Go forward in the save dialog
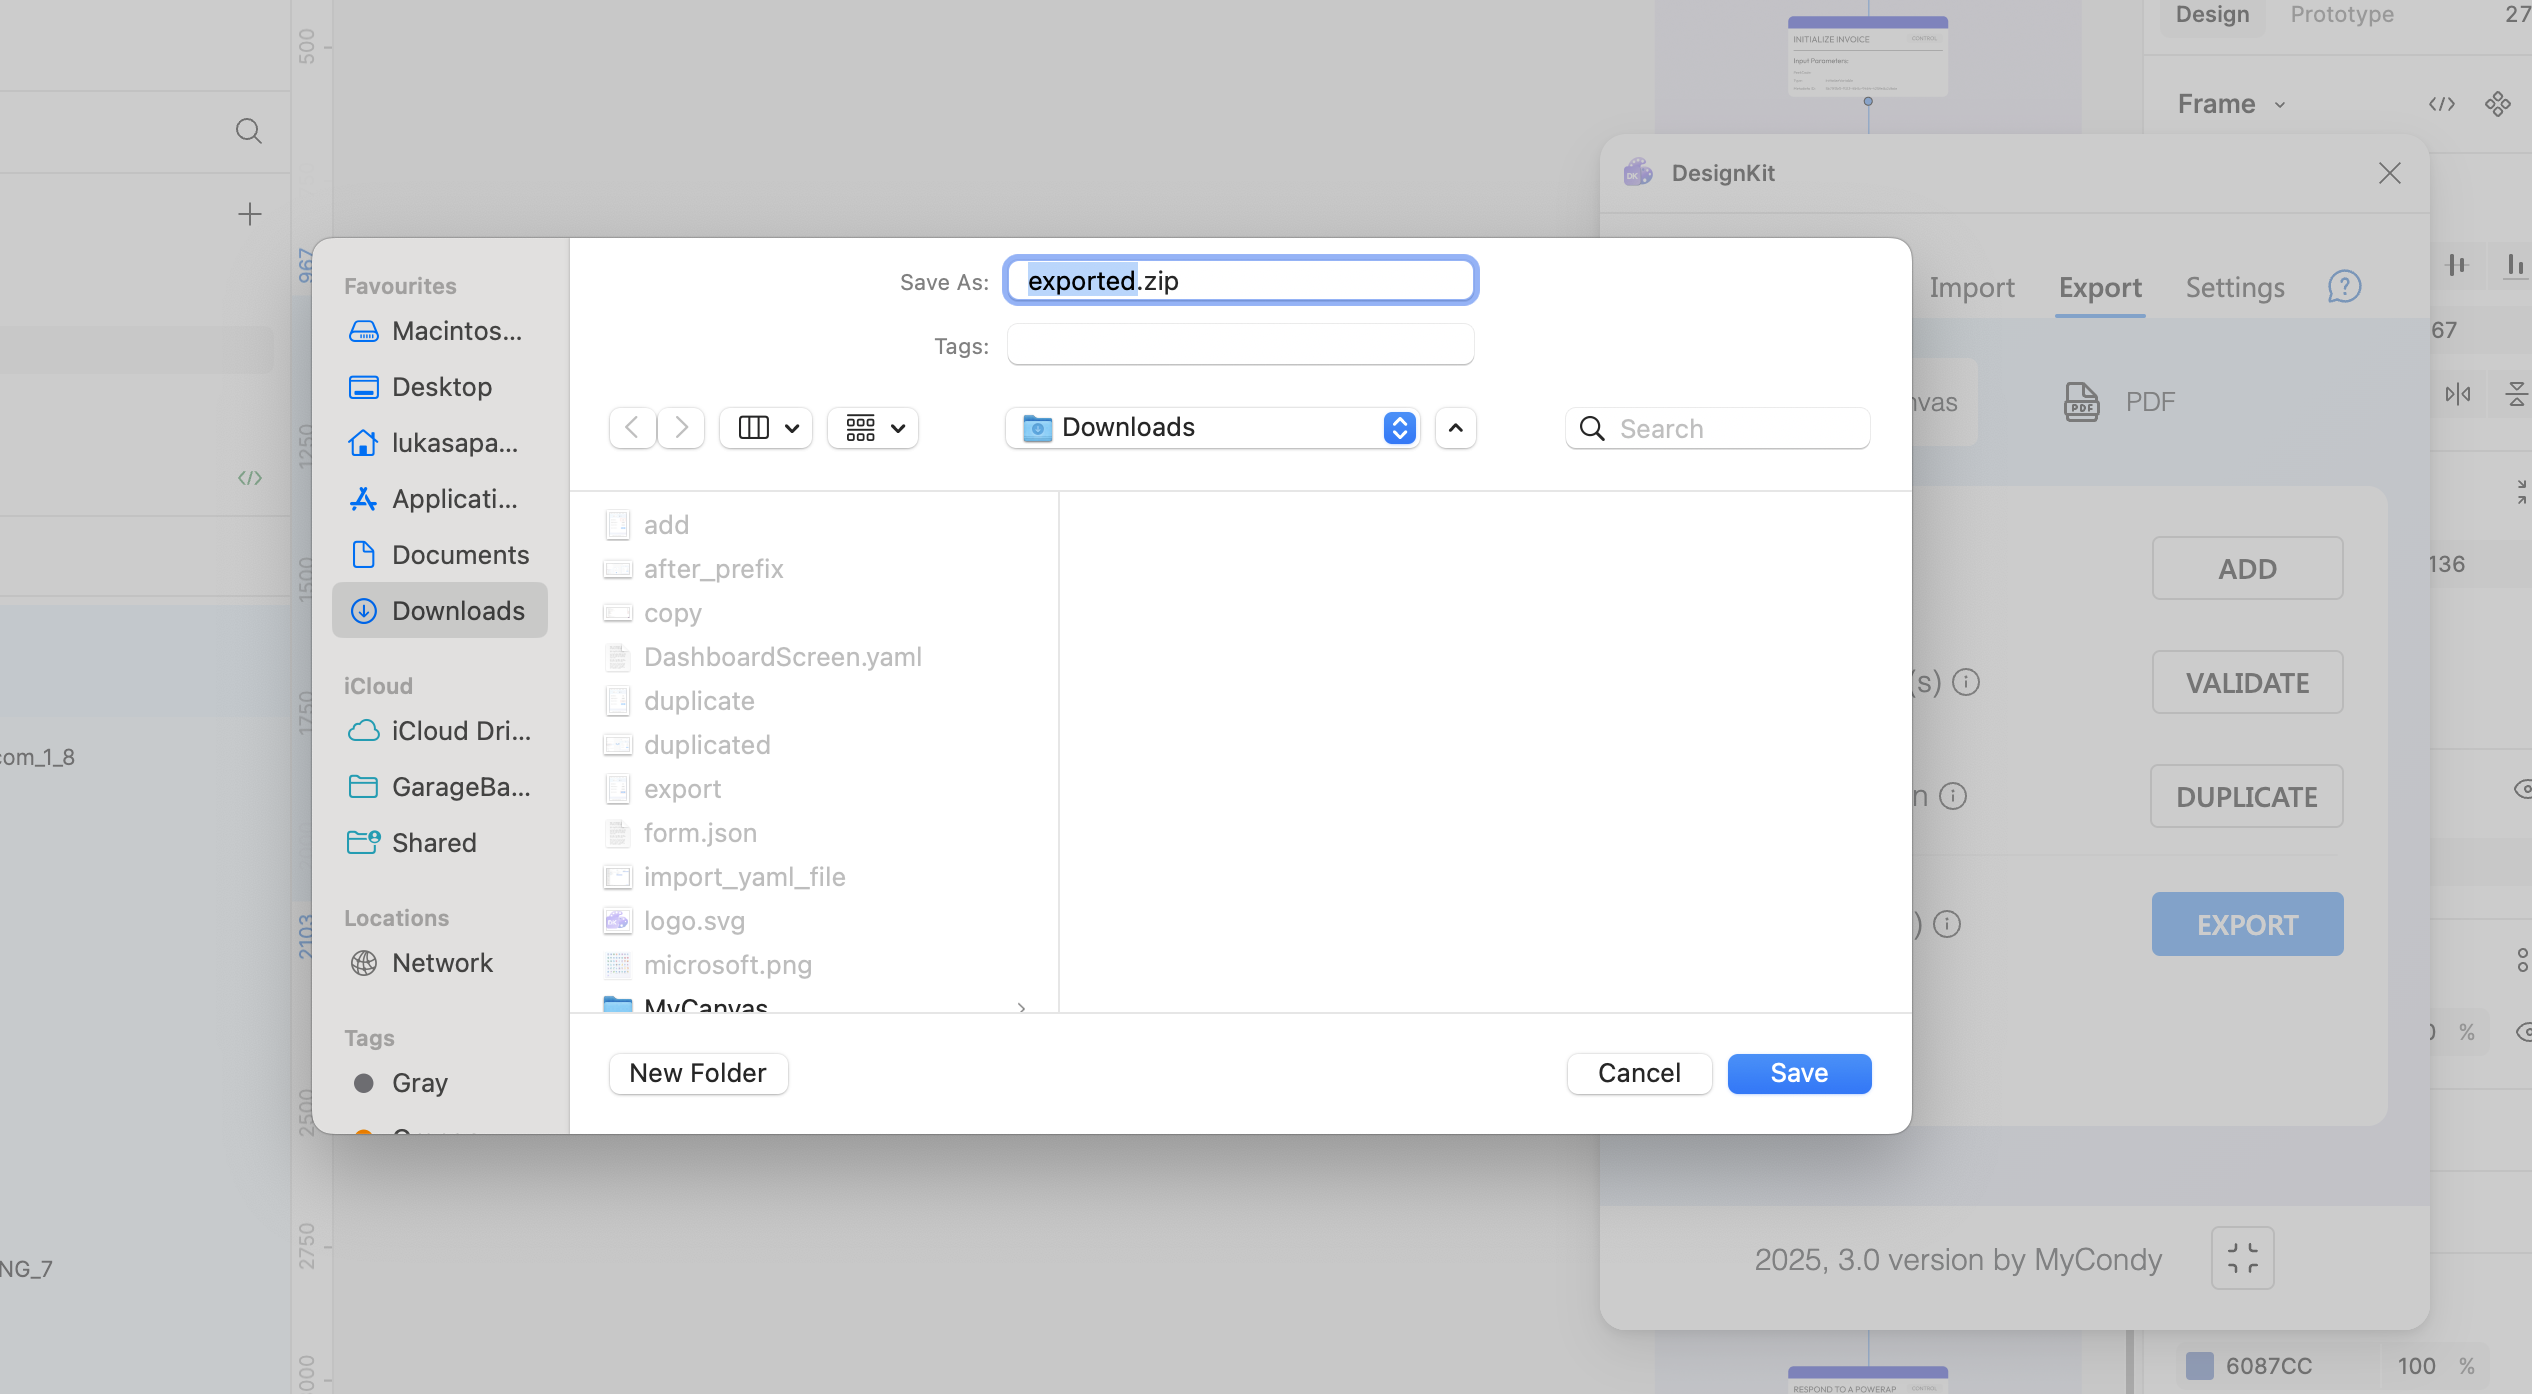This screenshot has height=1394, width=2532. pyautogui.click(x=681, y=428)
